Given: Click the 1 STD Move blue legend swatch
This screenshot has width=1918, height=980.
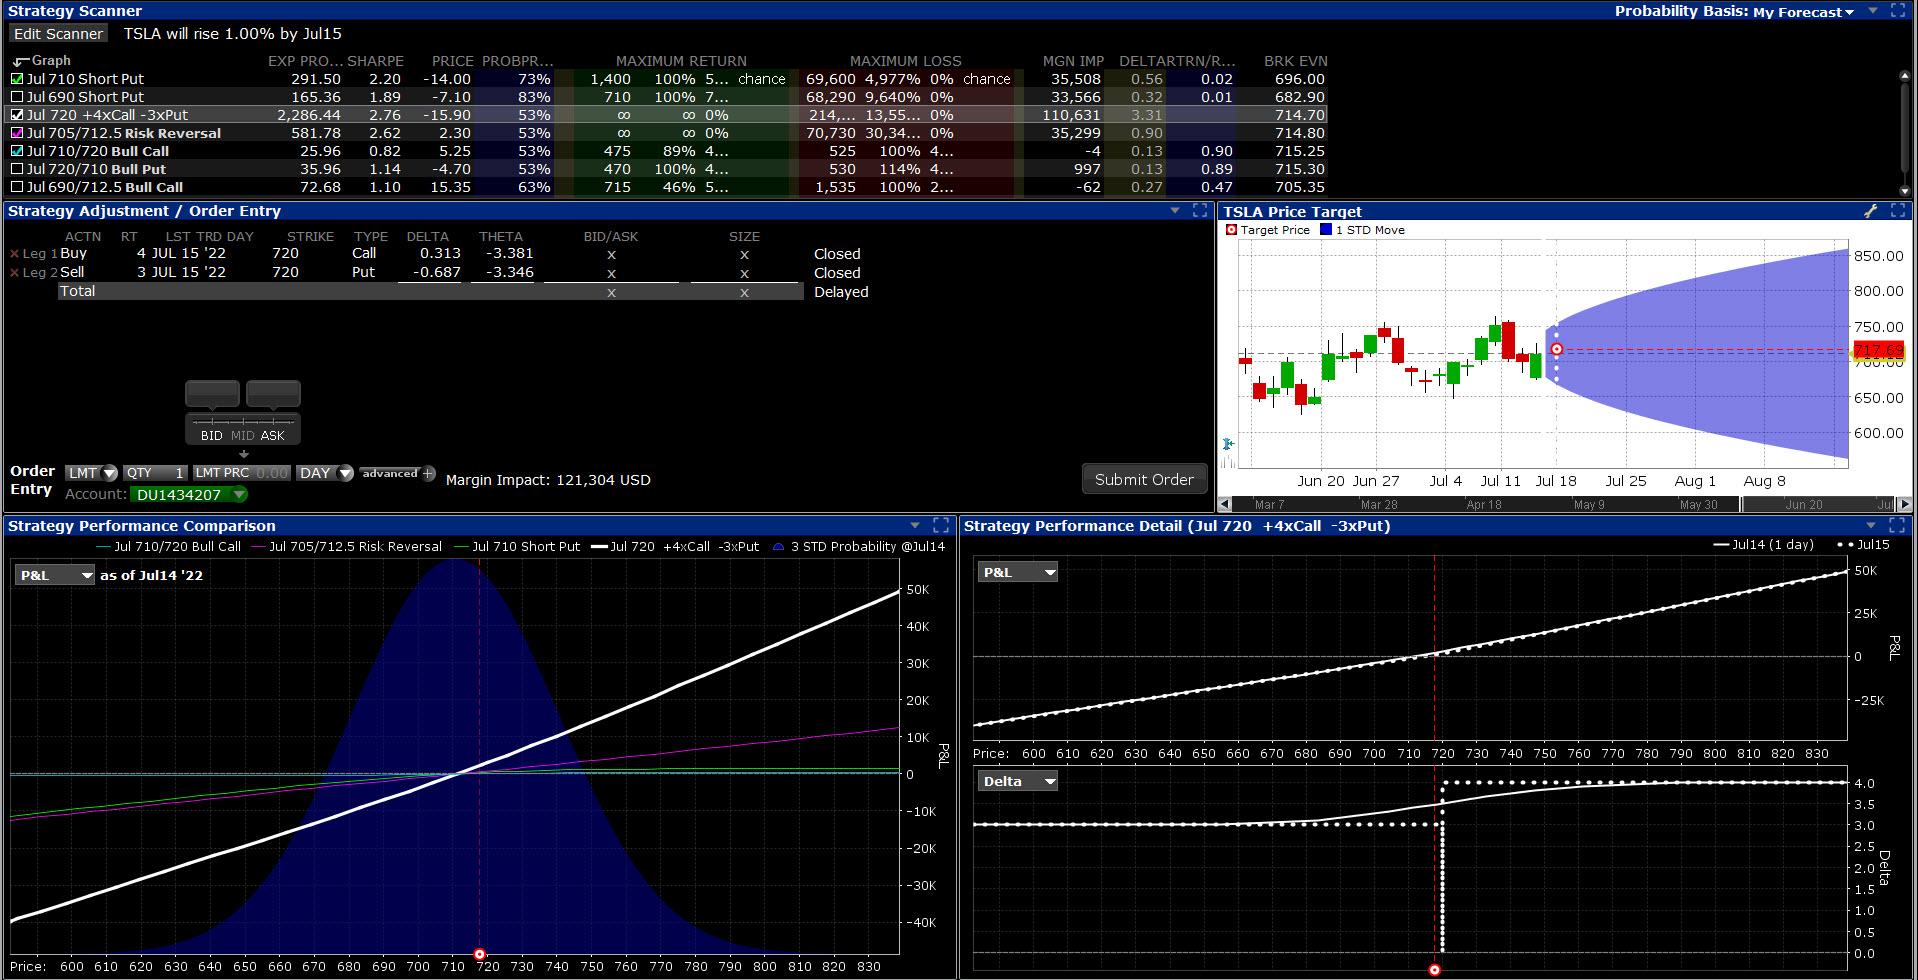Looking at the screenshot, I should (x=1325, y=230).
